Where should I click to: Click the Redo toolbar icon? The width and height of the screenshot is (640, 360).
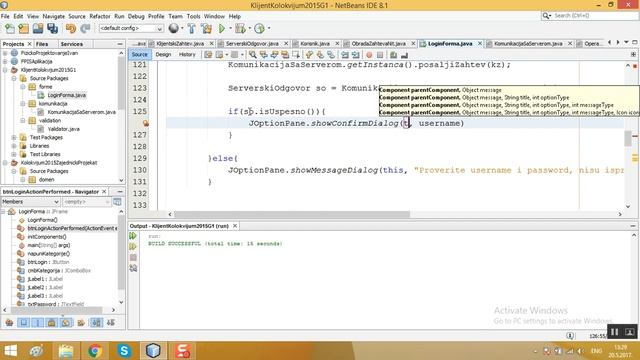pyautogui.click(x=85, y=29)
